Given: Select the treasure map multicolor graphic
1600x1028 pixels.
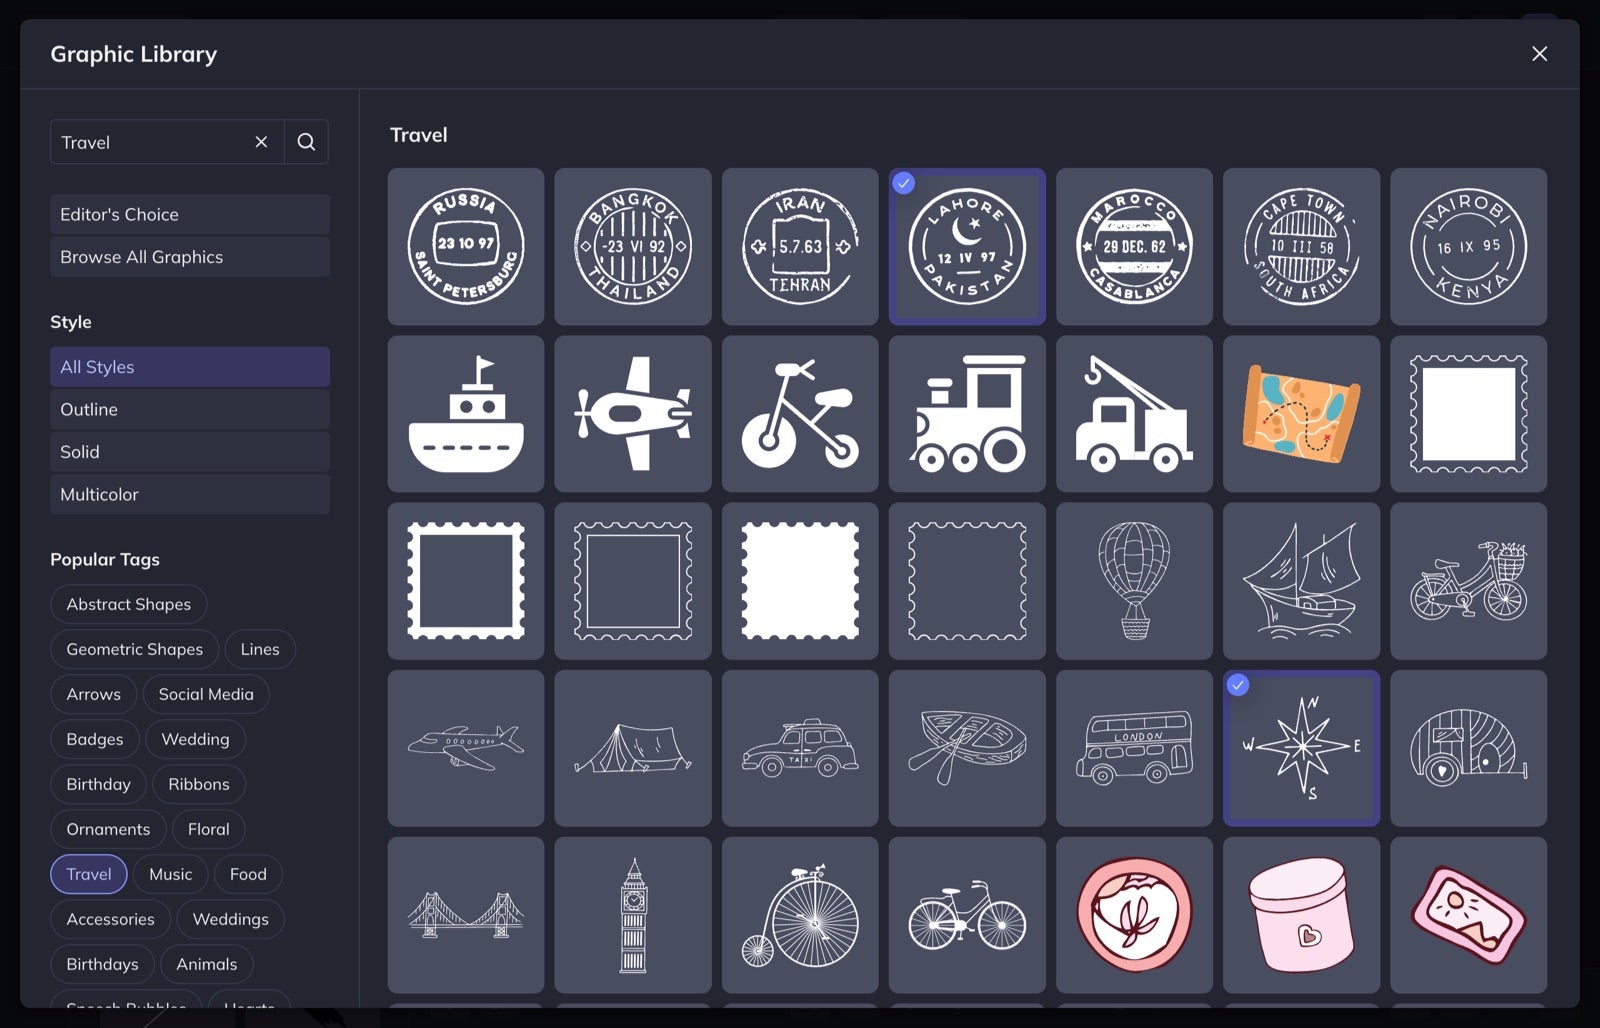Looking at the screenshot, I should pos(1301,414).
